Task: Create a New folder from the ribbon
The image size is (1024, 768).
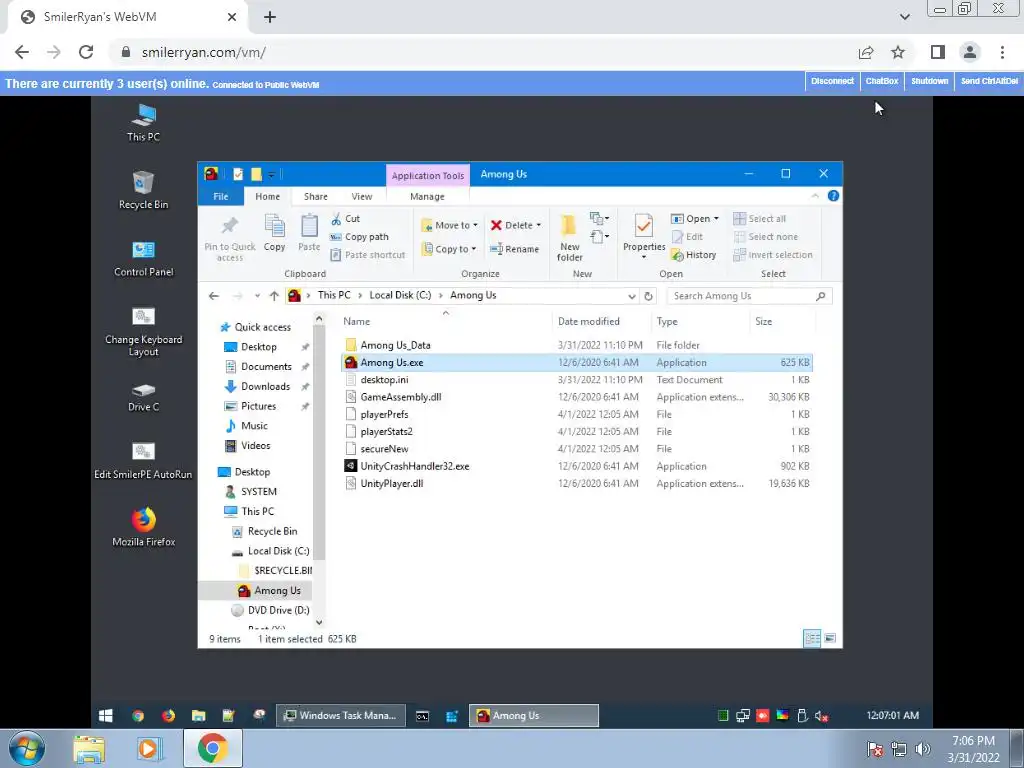Action: [x=569, y=238]
